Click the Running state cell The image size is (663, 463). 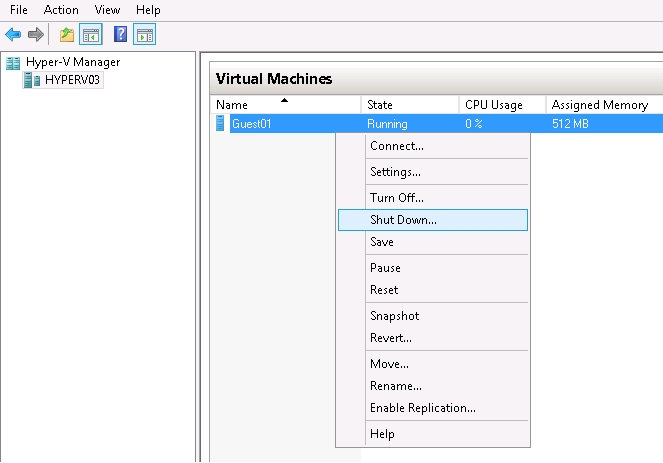click(x=387, y=124)
